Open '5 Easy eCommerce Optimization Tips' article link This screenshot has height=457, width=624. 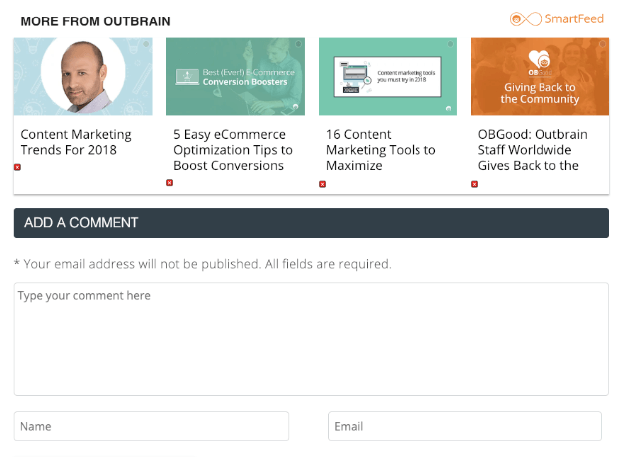pyautogui.click(x=233, y=150)
